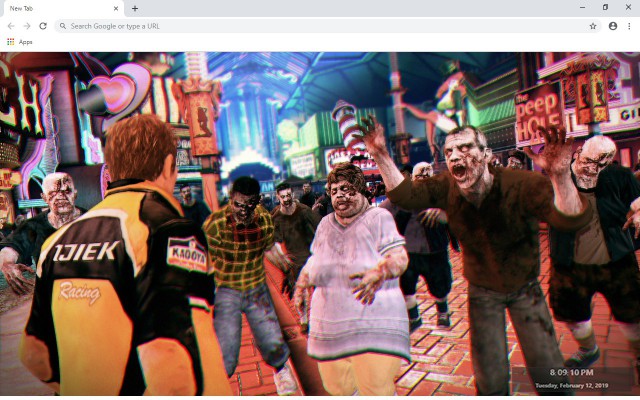Click the Apps bookmark label
640x400 pixels.
pyautogui.click(x=25, y=42)
